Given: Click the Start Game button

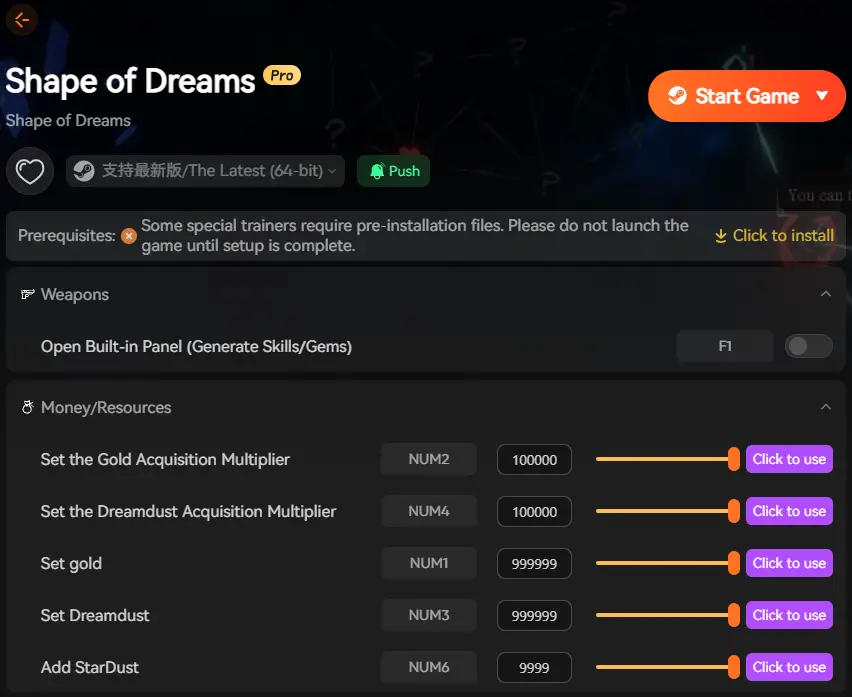Looking at the screenshot, I should [x=746, y=96].
